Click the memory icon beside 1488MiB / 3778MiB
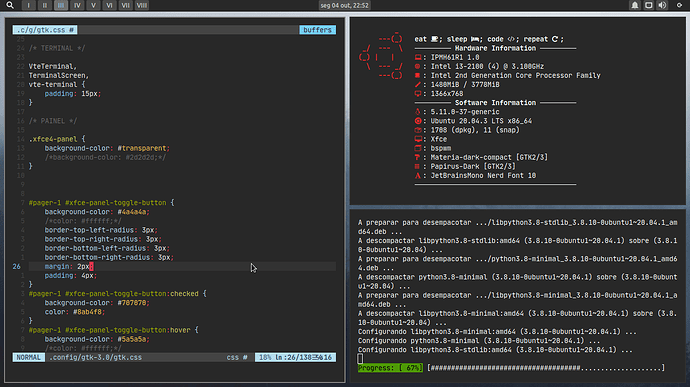This screenshot has height=387, width=690. (x=418, y=85)
